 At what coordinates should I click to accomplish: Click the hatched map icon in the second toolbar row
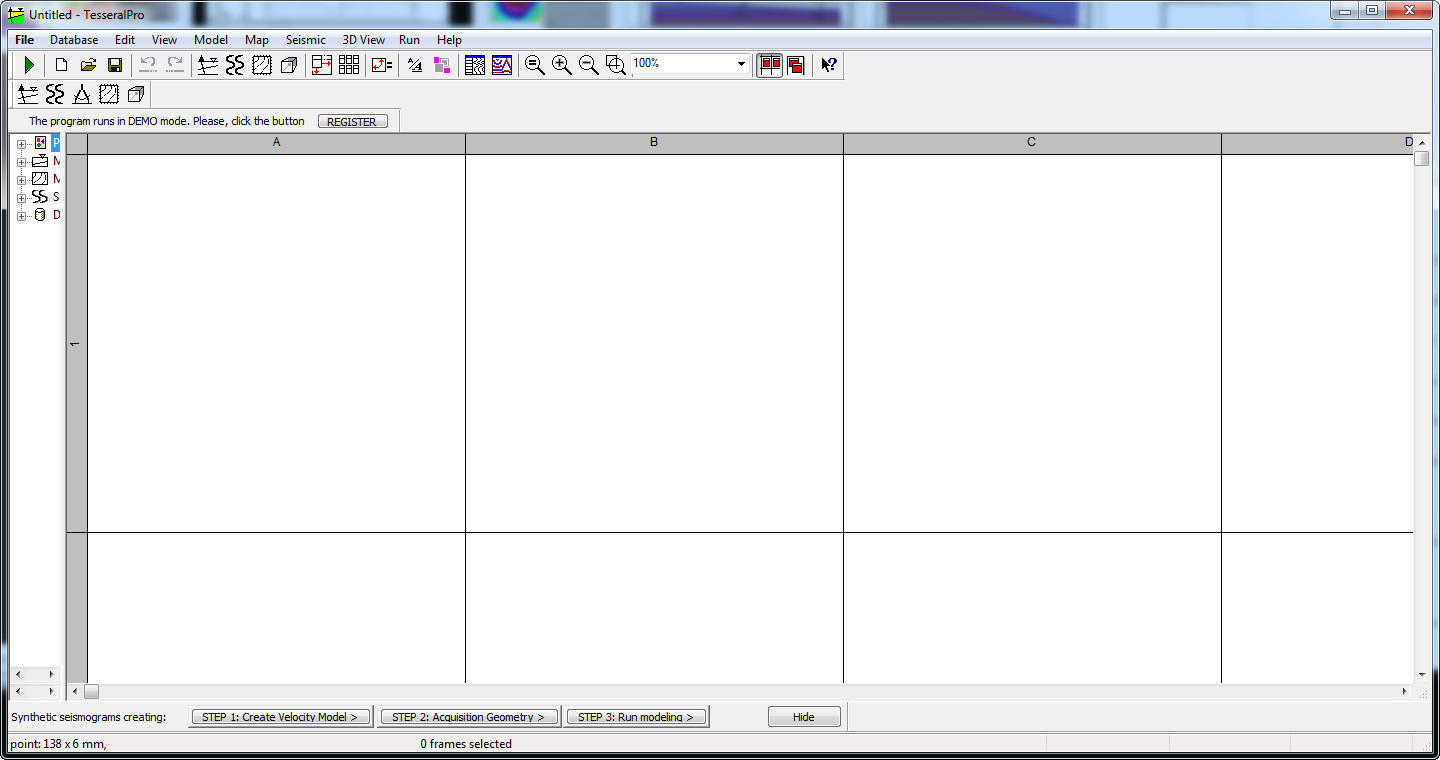(109, 94)
